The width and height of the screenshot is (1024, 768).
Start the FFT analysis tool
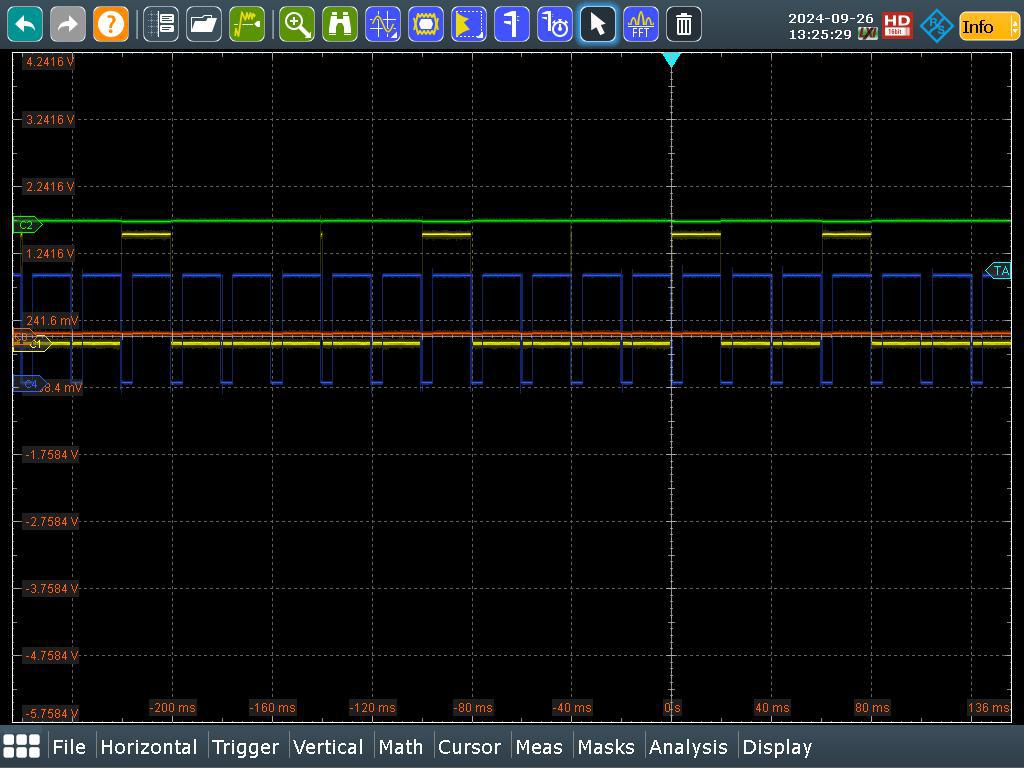640,24
